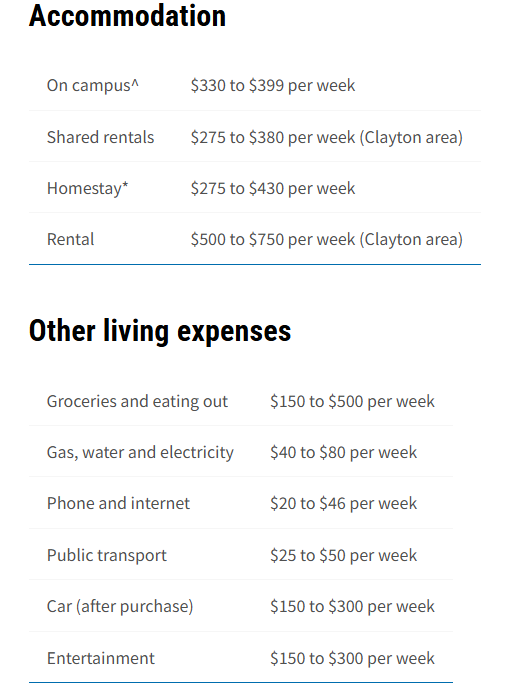Click the Other living expenses heading
Viewport: 514px width, 687px height.
160,331
